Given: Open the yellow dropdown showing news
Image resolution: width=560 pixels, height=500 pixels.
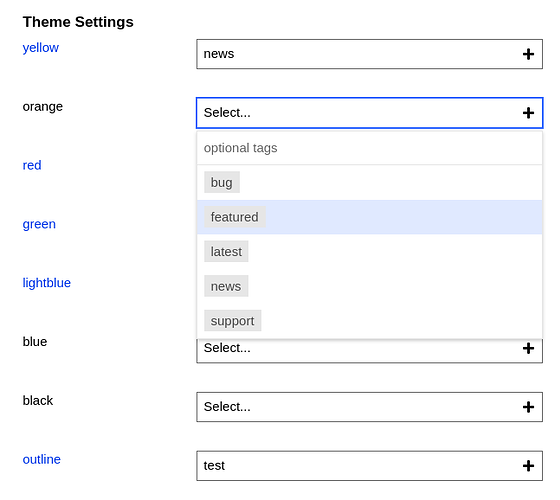Looking at the screenshot, I should click(x=369, y=54).
